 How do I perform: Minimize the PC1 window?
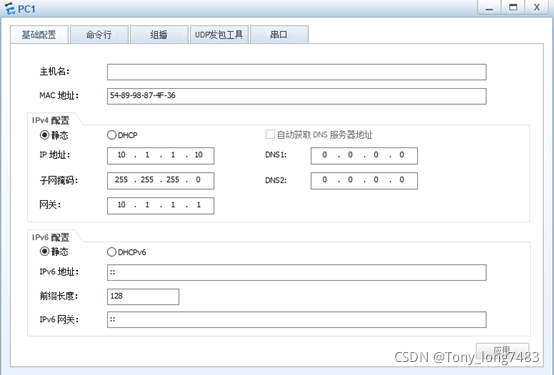tap(489, 7)
